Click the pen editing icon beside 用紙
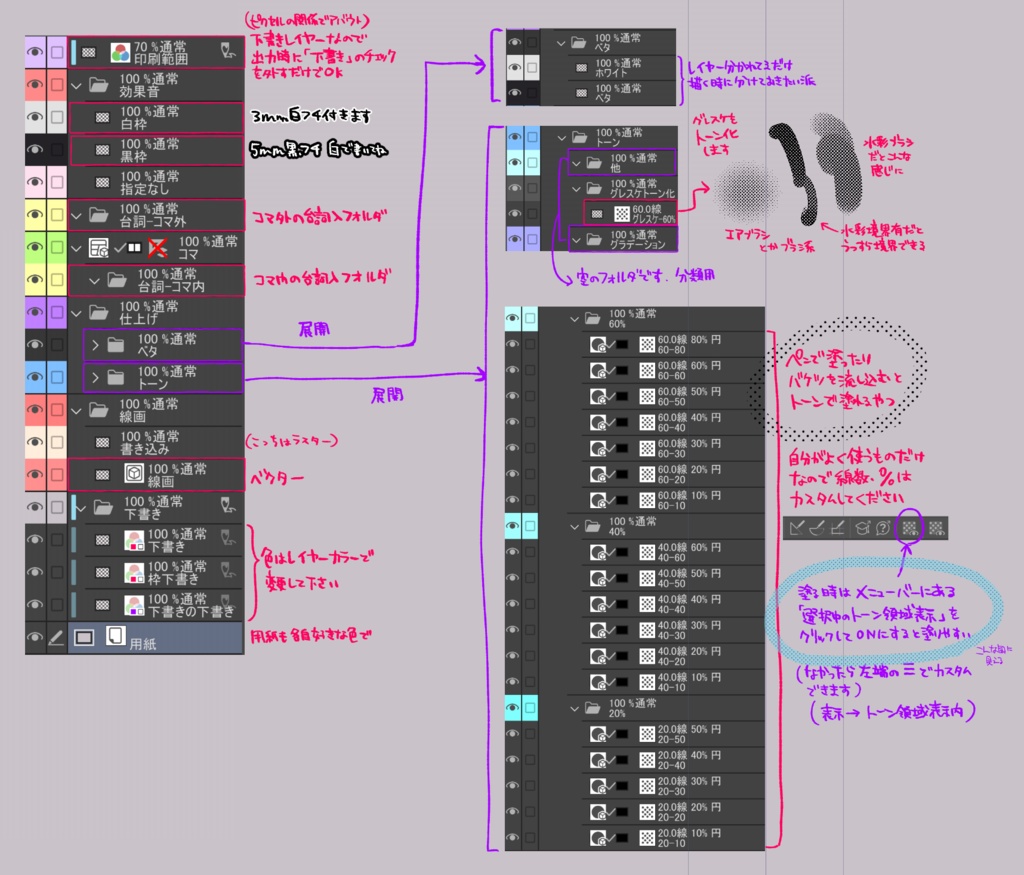 pyautogui.click(x=57, y=638)
